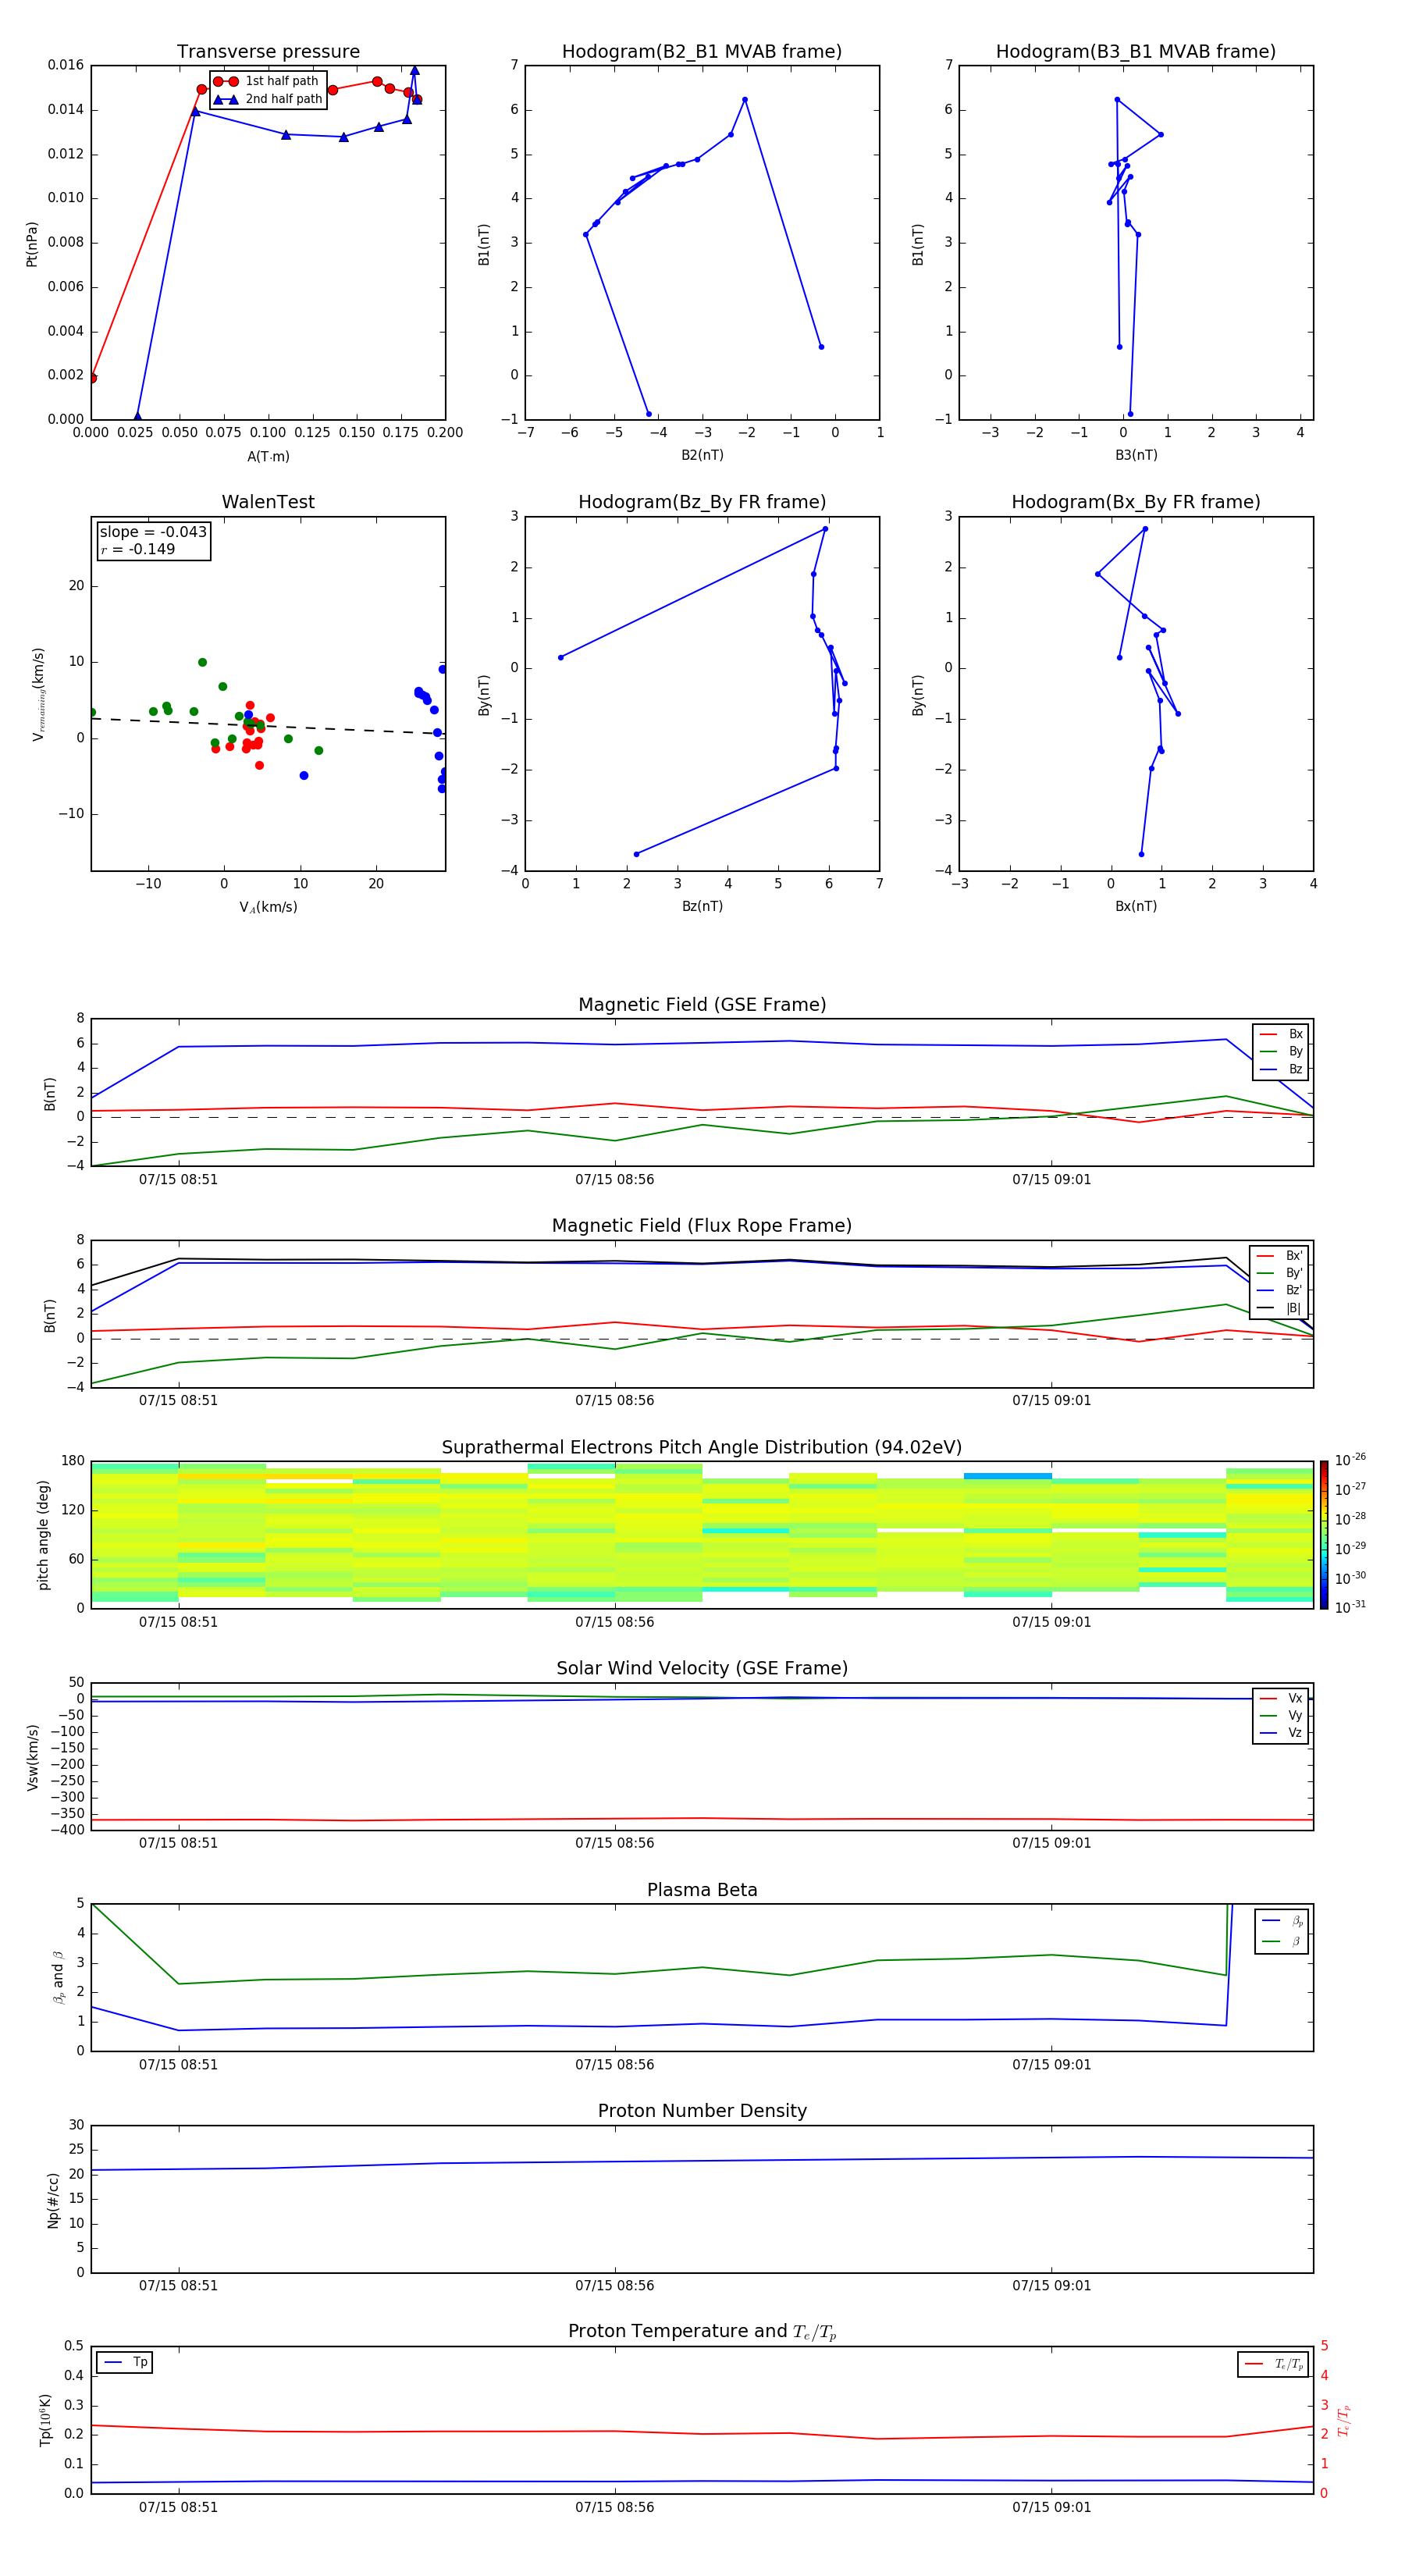This screenshot has width=1405, height=2576.
Task: Click the "Plasma Beta" title
Action: (x=702, y=1890)
